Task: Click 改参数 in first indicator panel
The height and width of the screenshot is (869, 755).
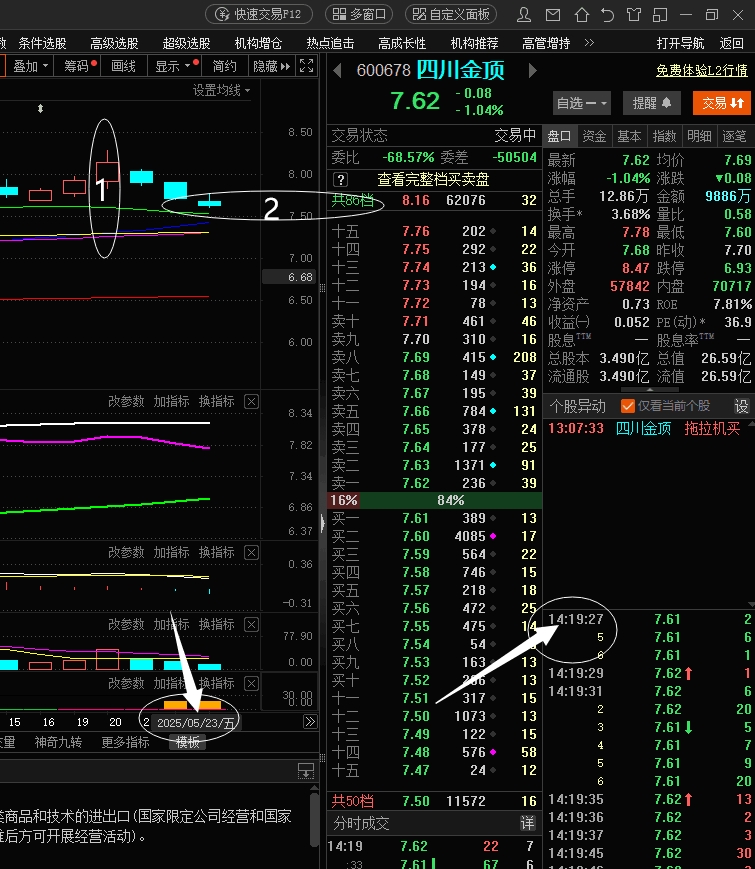Action: (x=126, y=401)
